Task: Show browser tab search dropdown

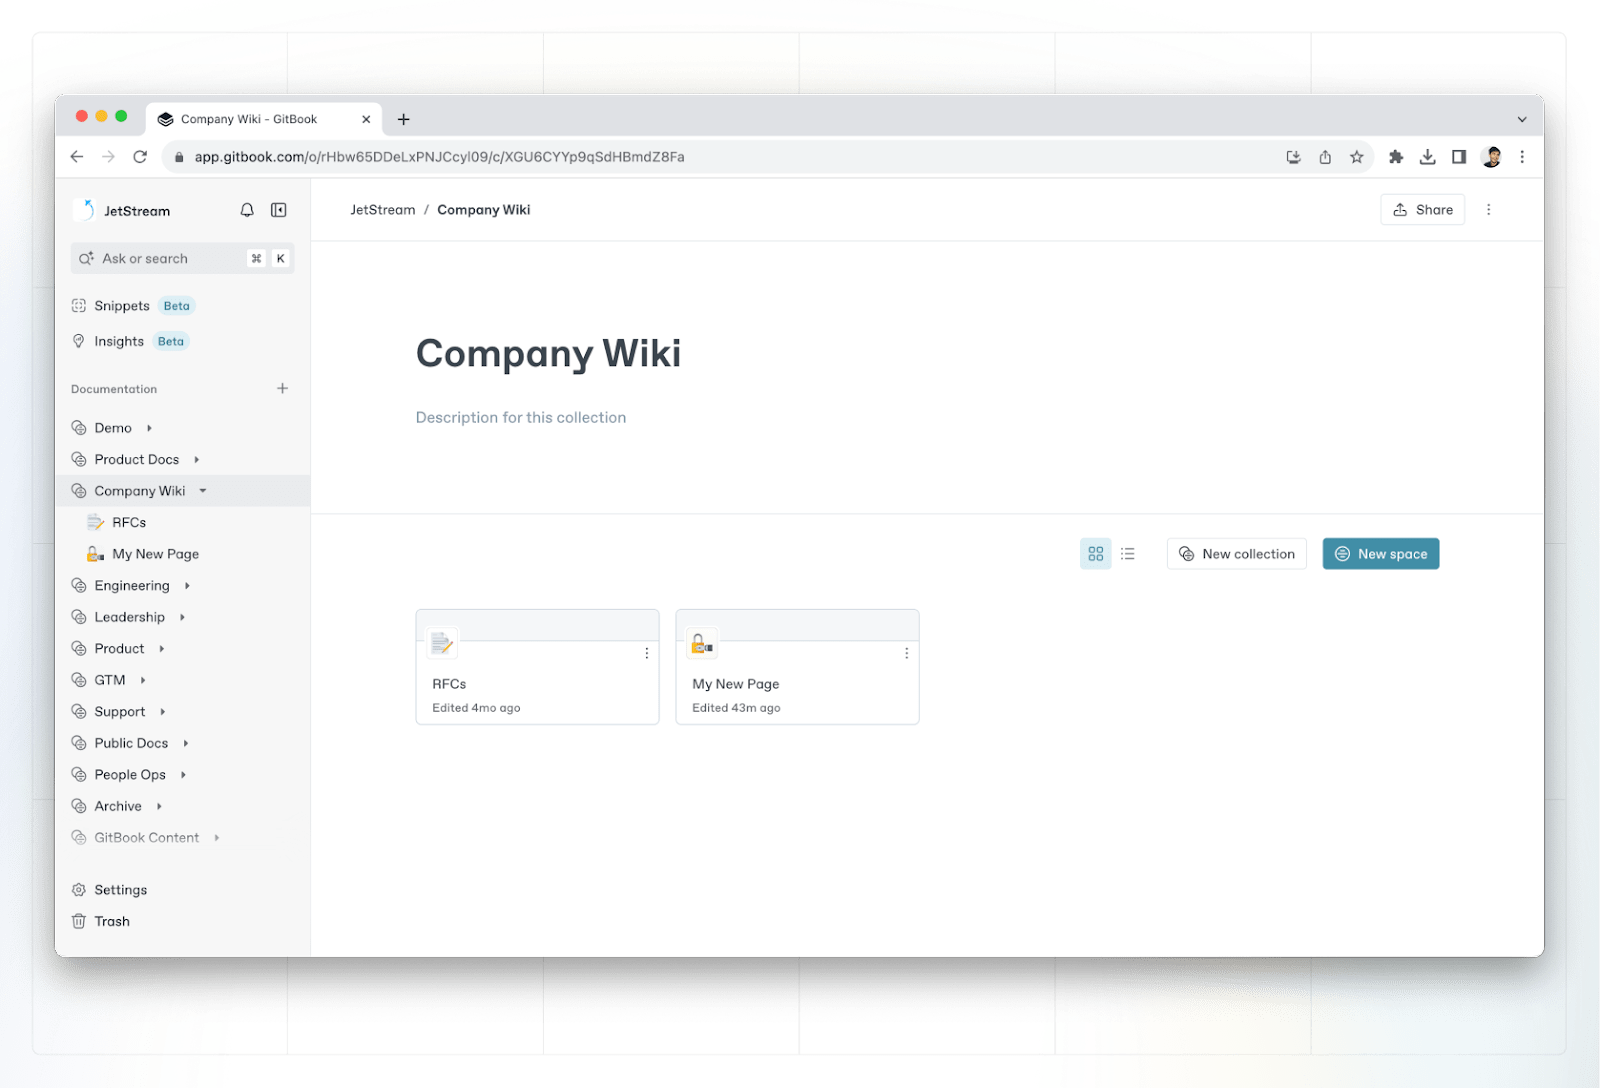Action: click(x=1522, y=119)
